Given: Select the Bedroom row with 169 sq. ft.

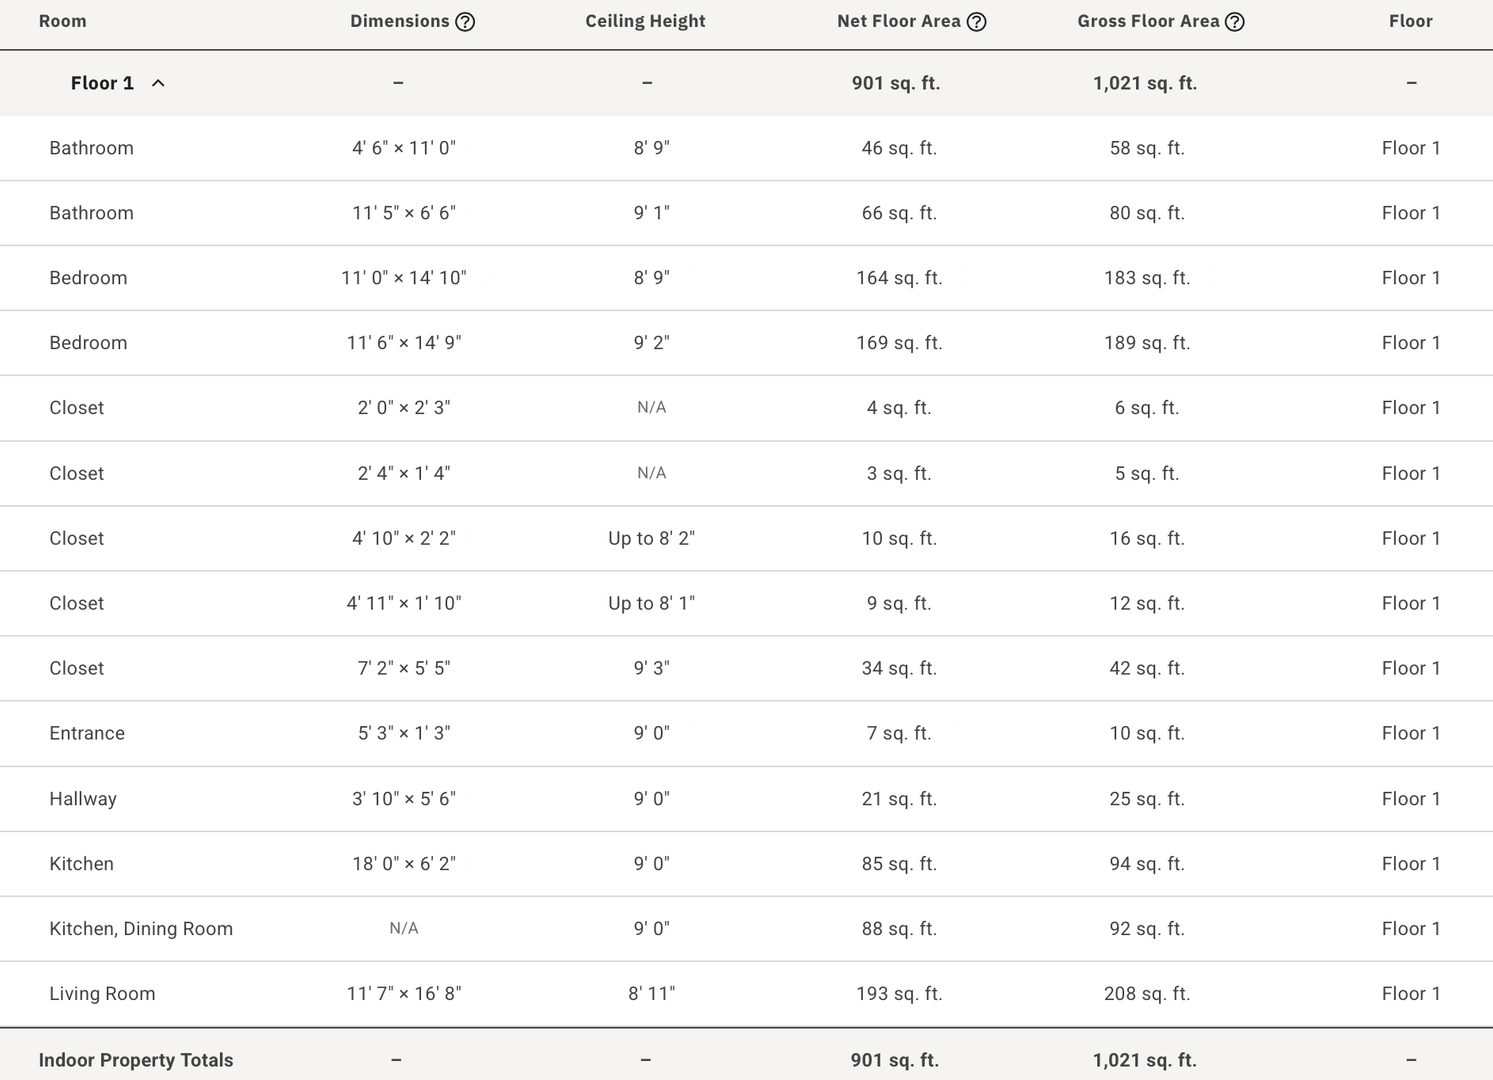Looking at the screenshot, I should [746, 343].
